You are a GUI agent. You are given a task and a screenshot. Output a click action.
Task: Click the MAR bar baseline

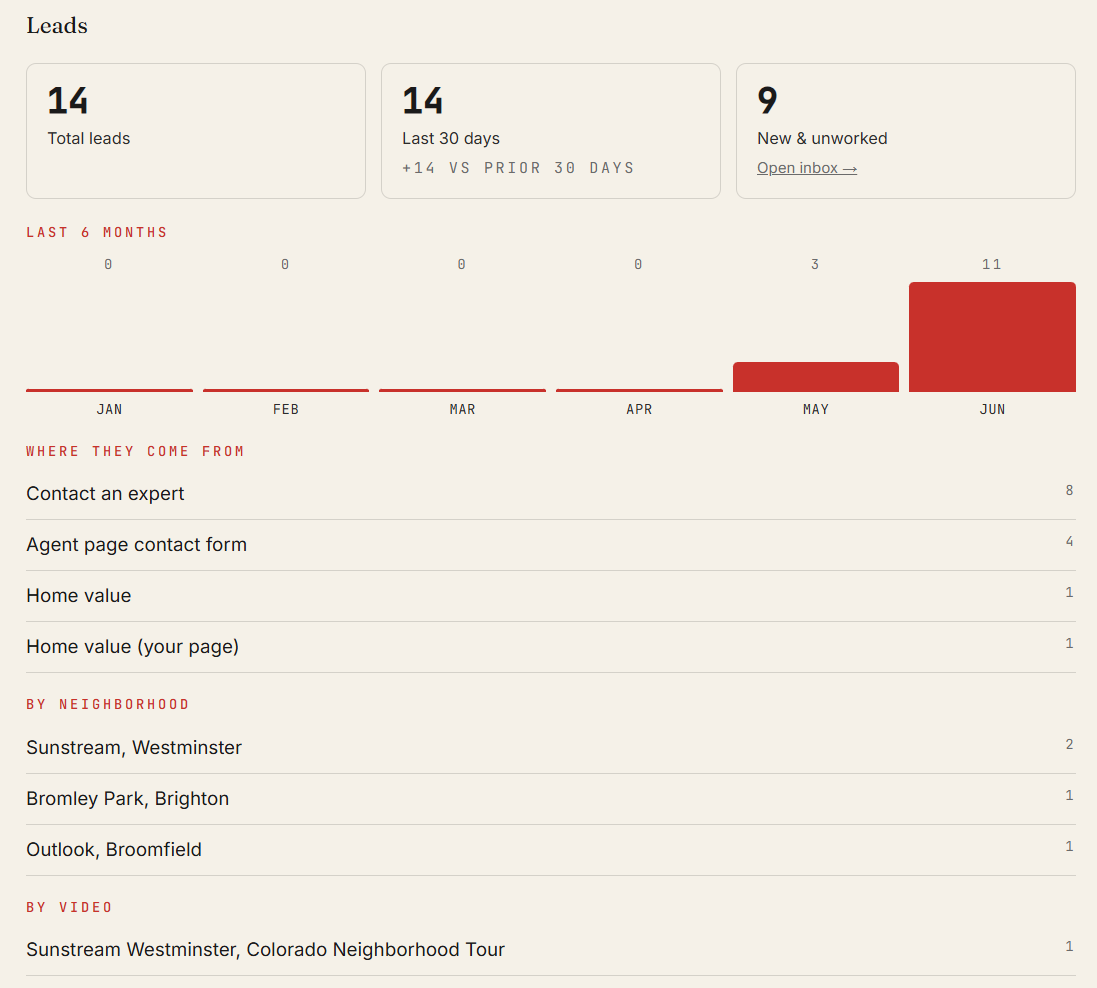click(462, 390)
